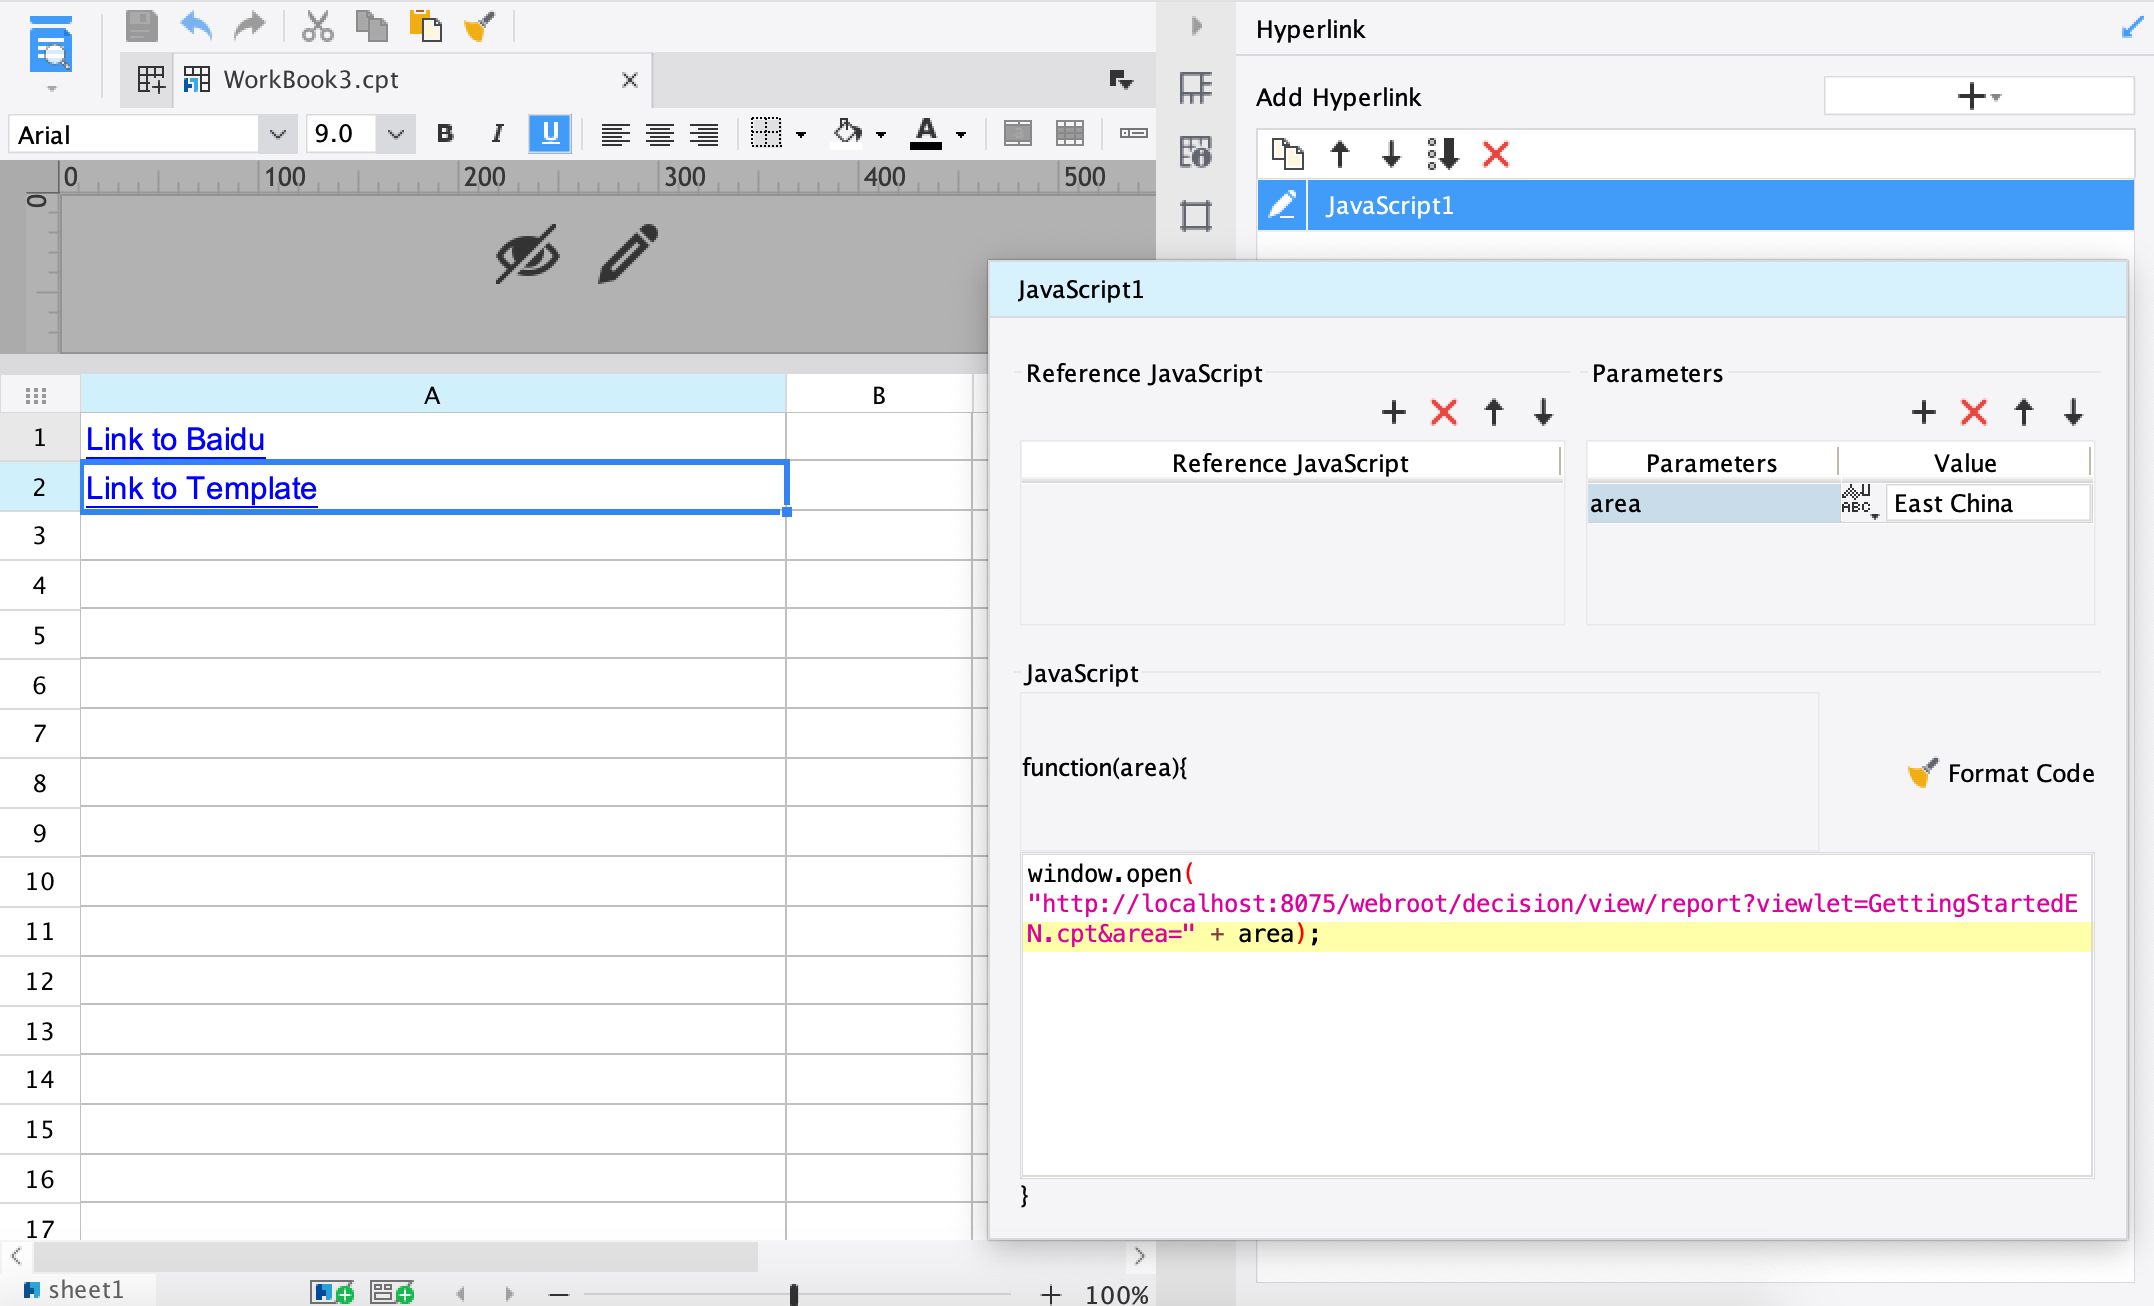Open the preview template icon
Viewport: 2154px width, 1306px height.
(x=51, y=46)
